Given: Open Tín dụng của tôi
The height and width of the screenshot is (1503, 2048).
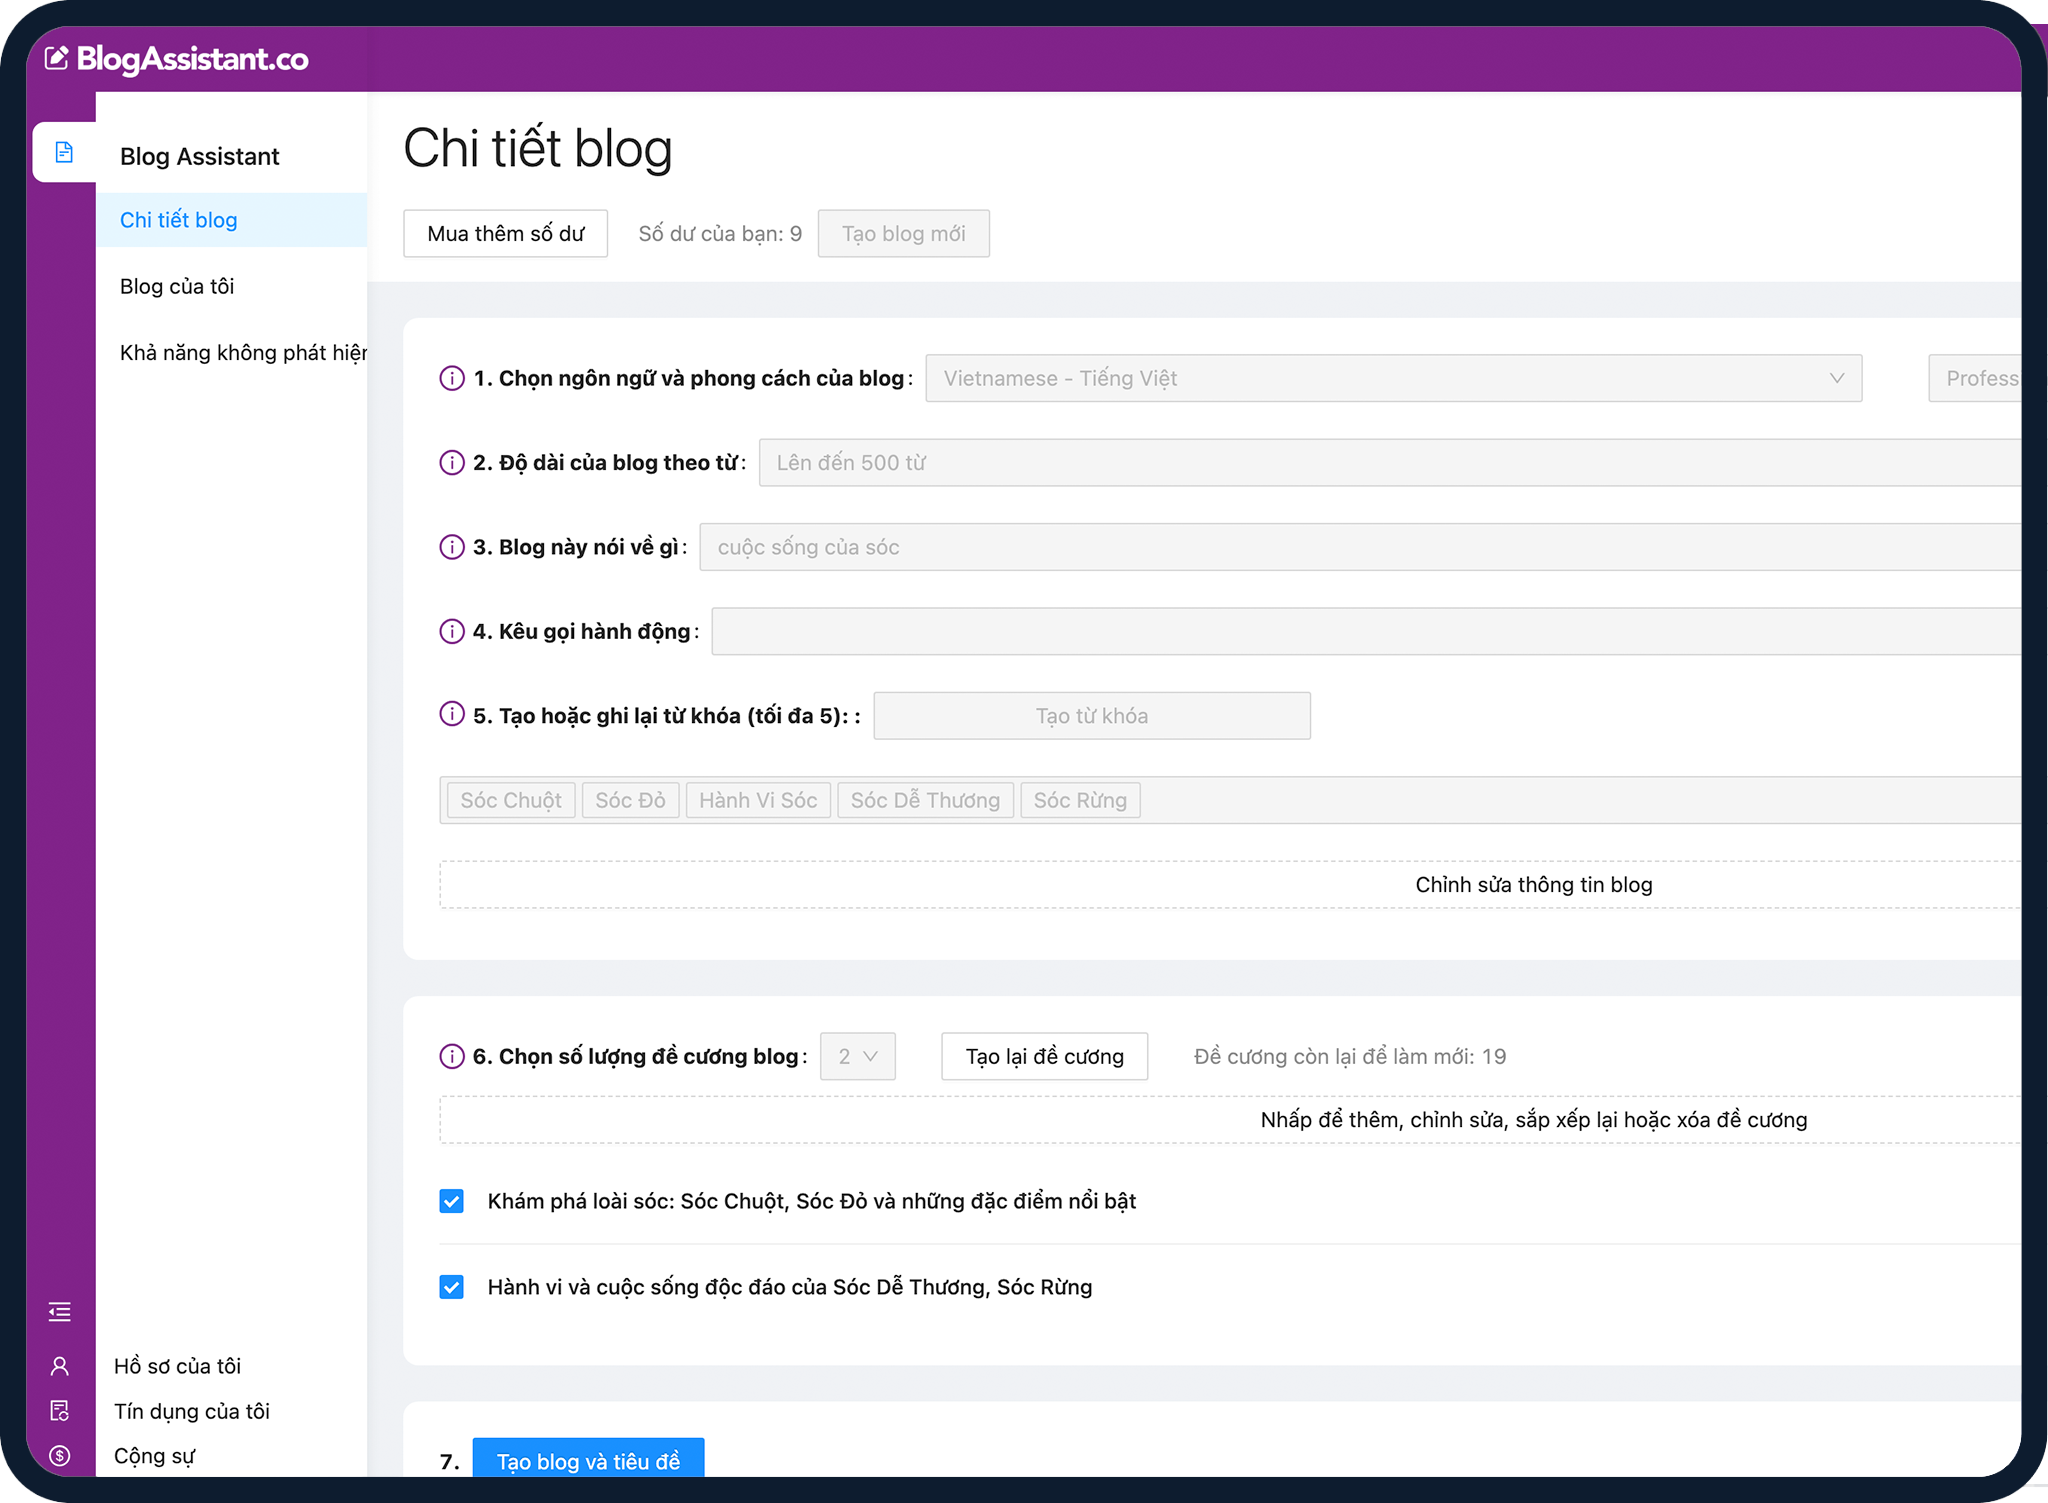Looking at the screenshot, I should coord(192,1411).
